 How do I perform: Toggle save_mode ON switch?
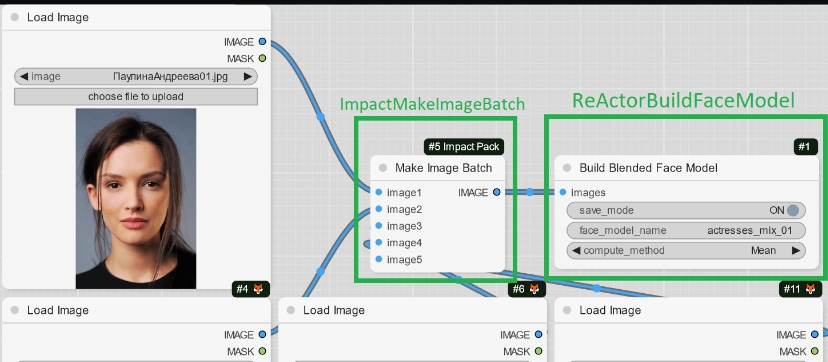792,210
